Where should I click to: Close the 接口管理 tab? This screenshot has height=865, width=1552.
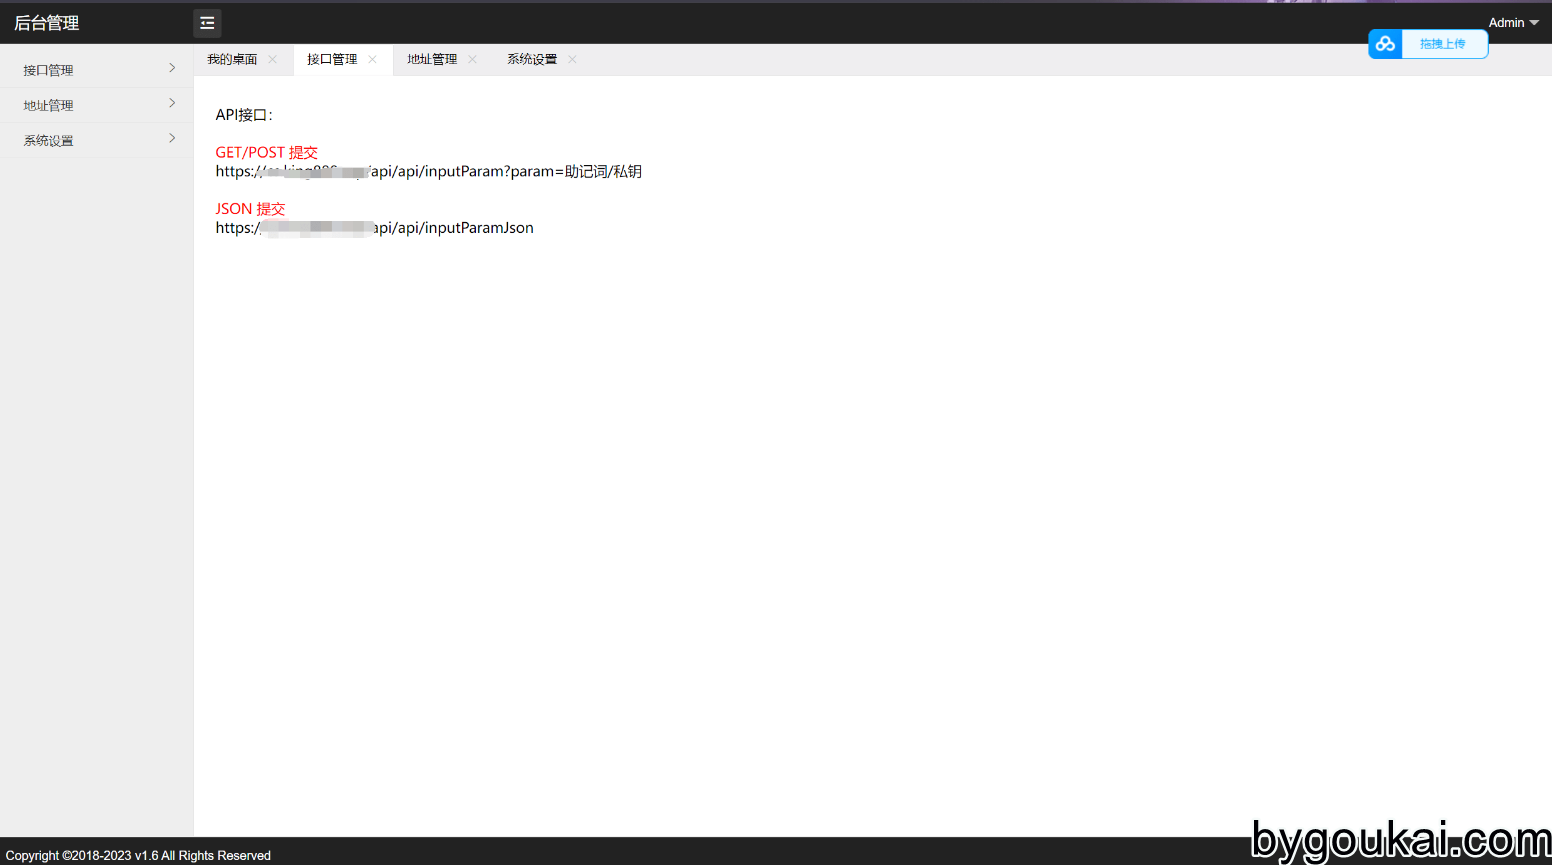coord(372,59)
